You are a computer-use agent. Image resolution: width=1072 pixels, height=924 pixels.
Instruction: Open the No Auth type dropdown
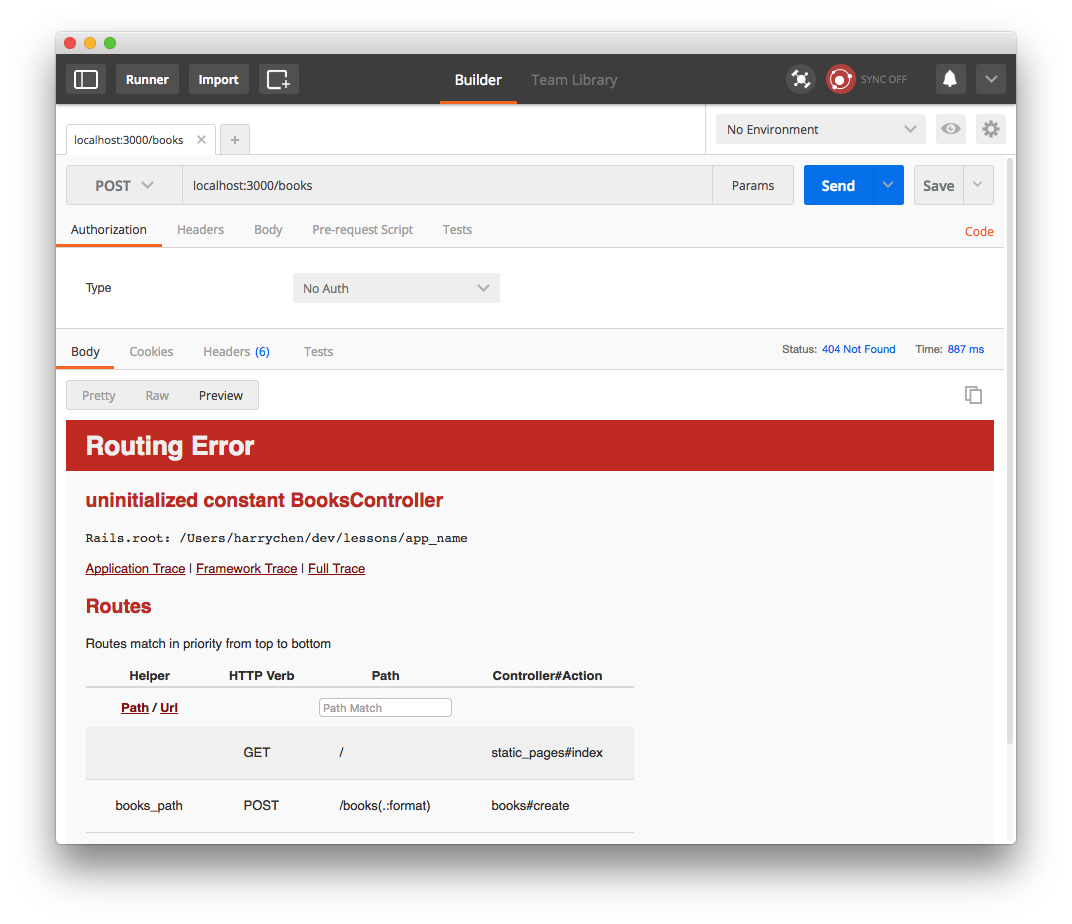click(396, 288)
